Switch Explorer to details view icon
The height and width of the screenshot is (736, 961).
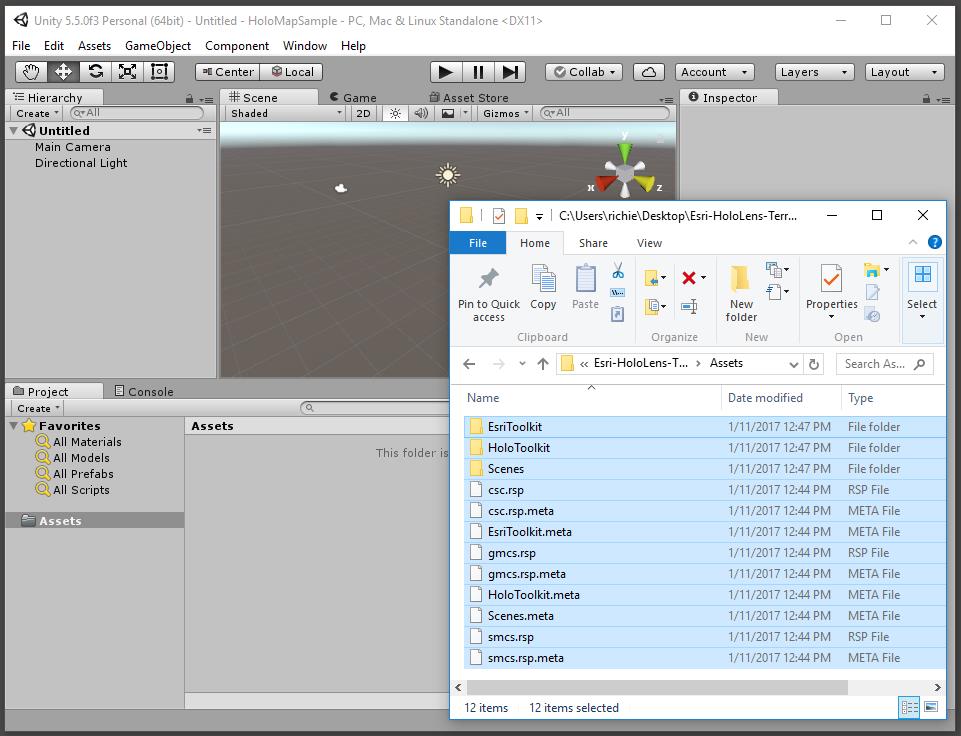point(909,707)
